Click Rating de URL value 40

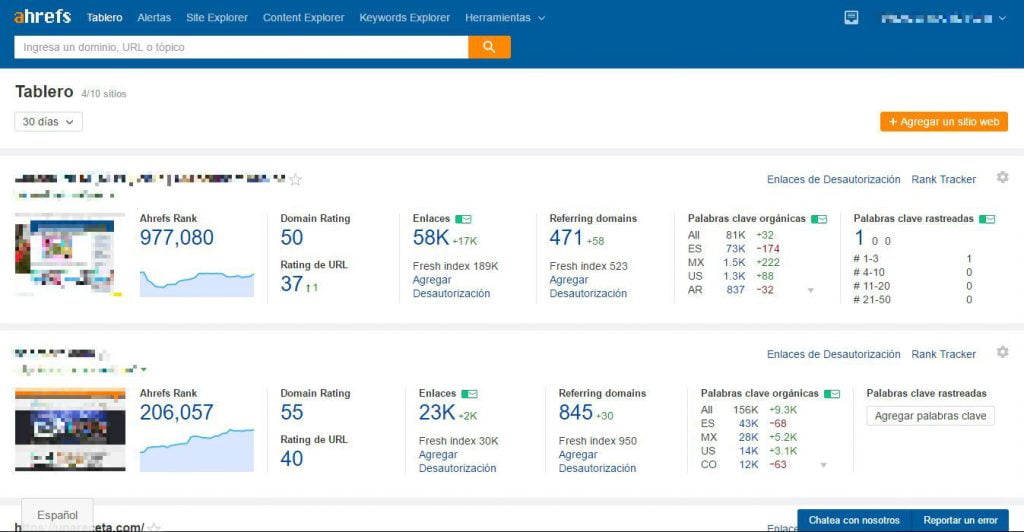(x=291, y=459)
